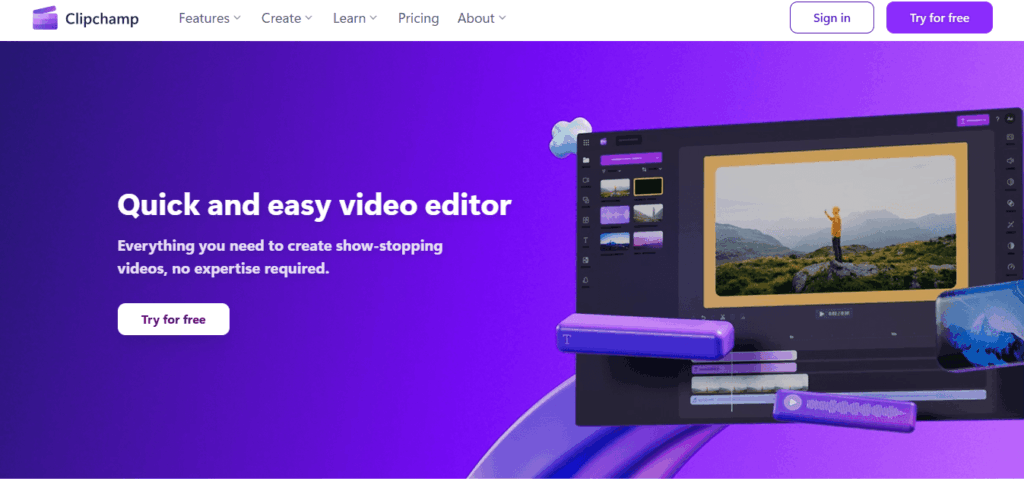Click the Clipchamp logo
The width and height of the screenshot is (1024, 497).
(86, 18)
